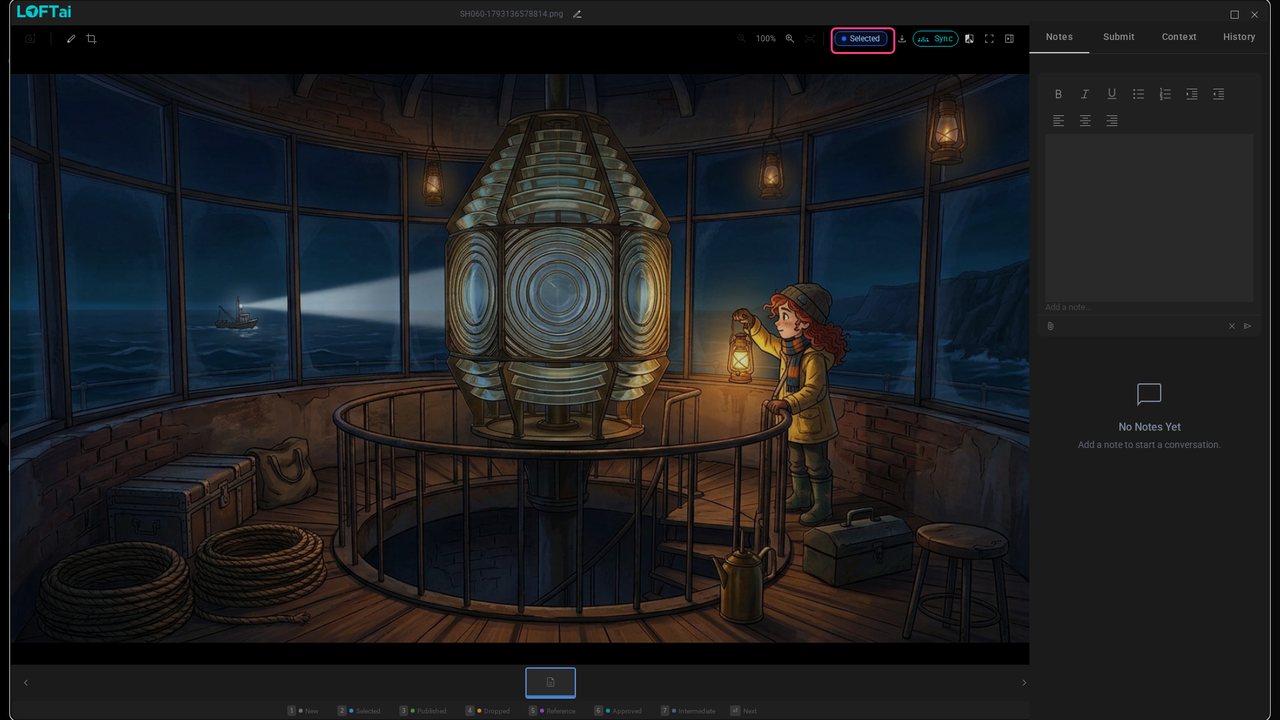Switch to the History tab

(1239, 37)
